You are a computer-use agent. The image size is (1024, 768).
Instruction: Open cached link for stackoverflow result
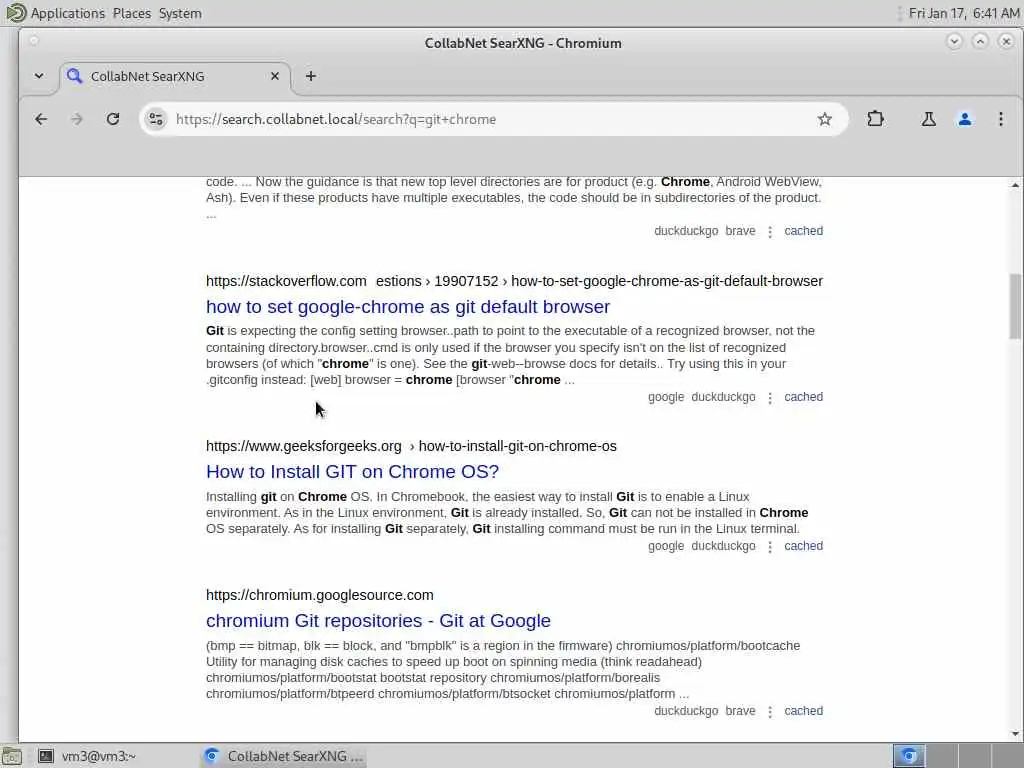tap(803, 397)
